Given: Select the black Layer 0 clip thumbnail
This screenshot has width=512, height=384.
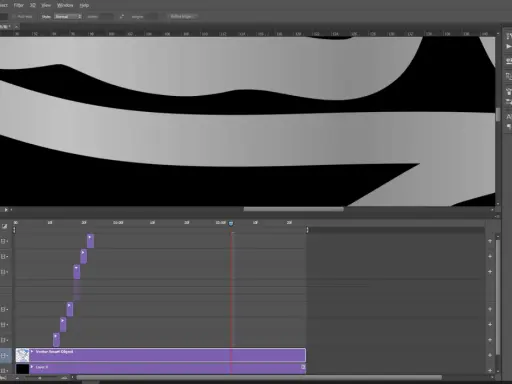Looking at the screenshot, I should [x=23, y=369].
